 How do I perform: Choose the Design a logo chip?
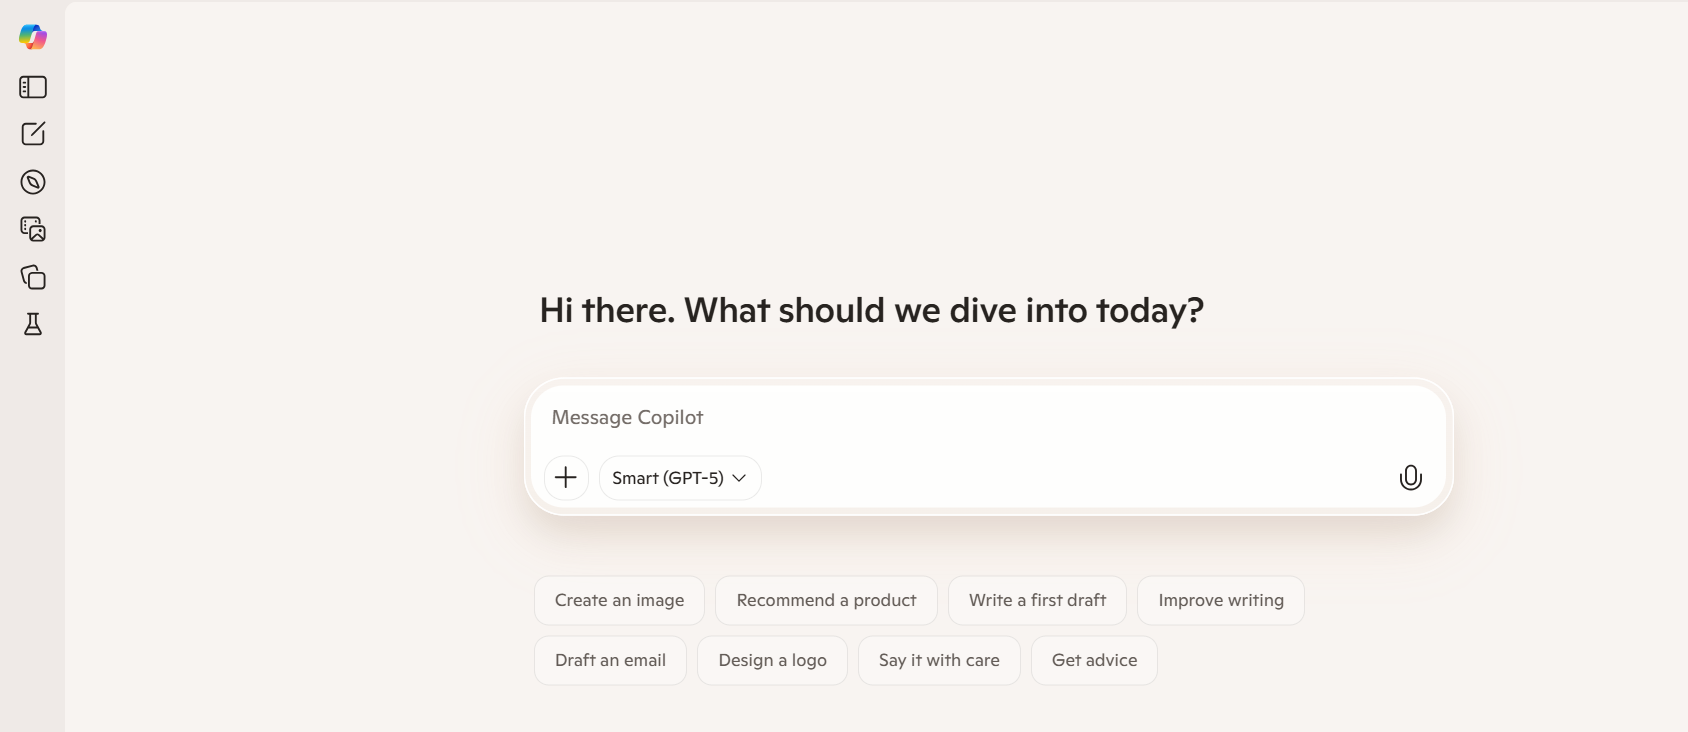pyautogui.click(x=772, y=660)
